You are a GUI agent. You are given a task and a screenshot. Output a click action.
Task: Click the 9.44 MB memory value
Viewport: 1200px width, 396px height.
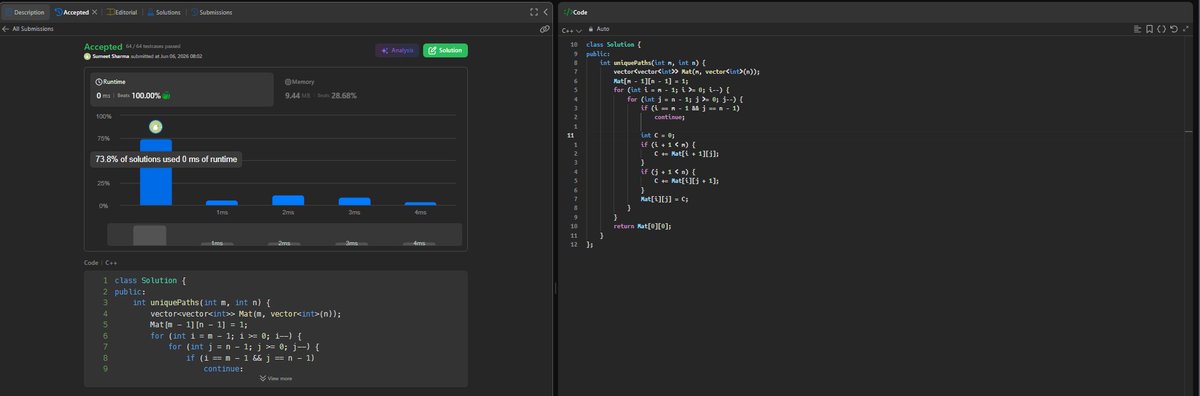coord(299,95)
